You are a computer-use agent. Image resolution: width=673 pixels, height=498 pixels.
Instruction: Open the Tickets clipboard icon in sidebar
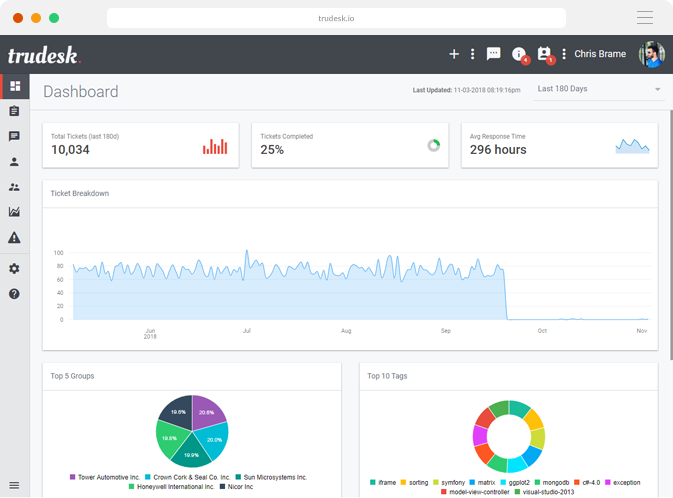click(x=14, y=111)
